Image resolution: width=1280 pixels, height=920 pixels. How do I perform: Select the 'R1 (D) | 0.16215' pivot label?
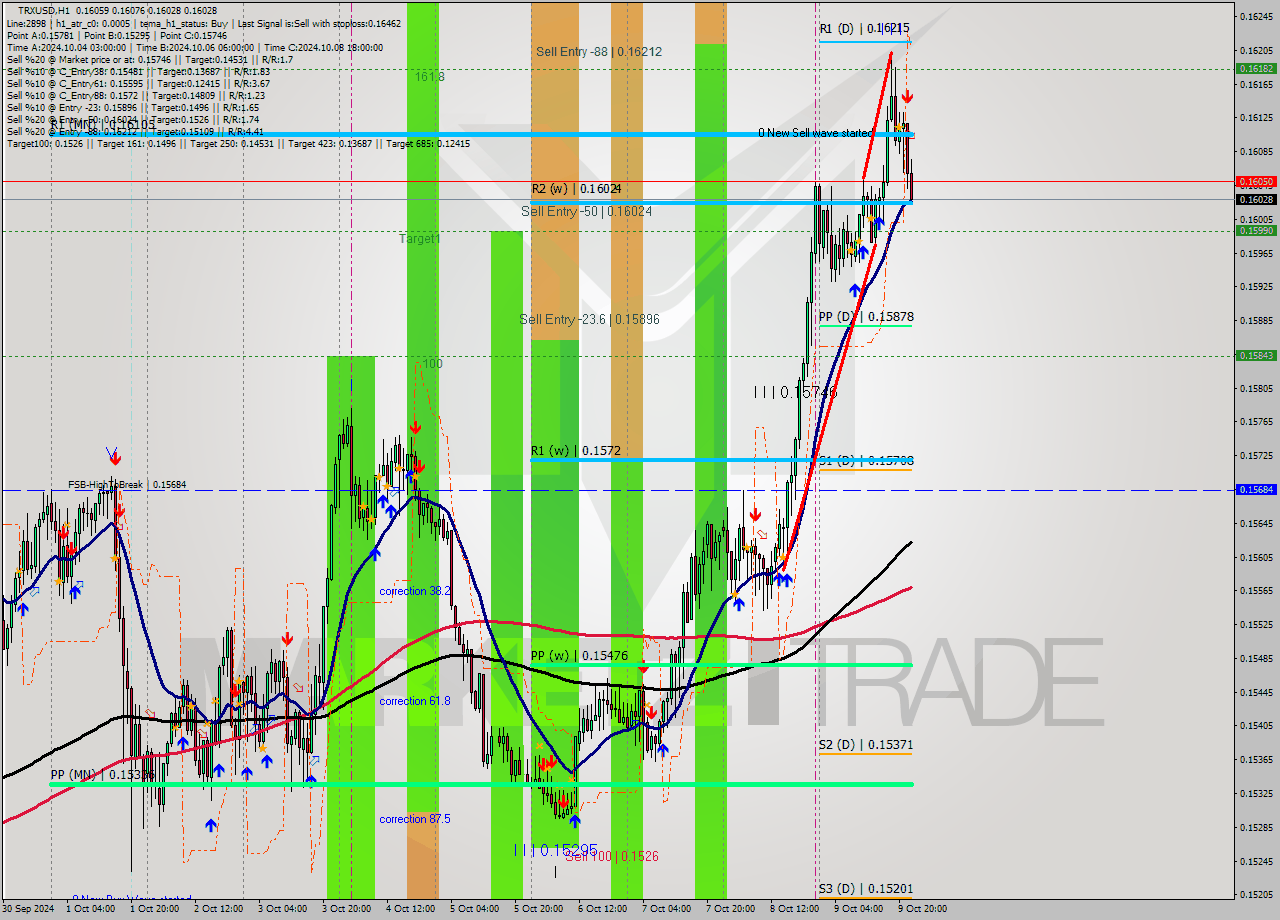click(864, 29)
